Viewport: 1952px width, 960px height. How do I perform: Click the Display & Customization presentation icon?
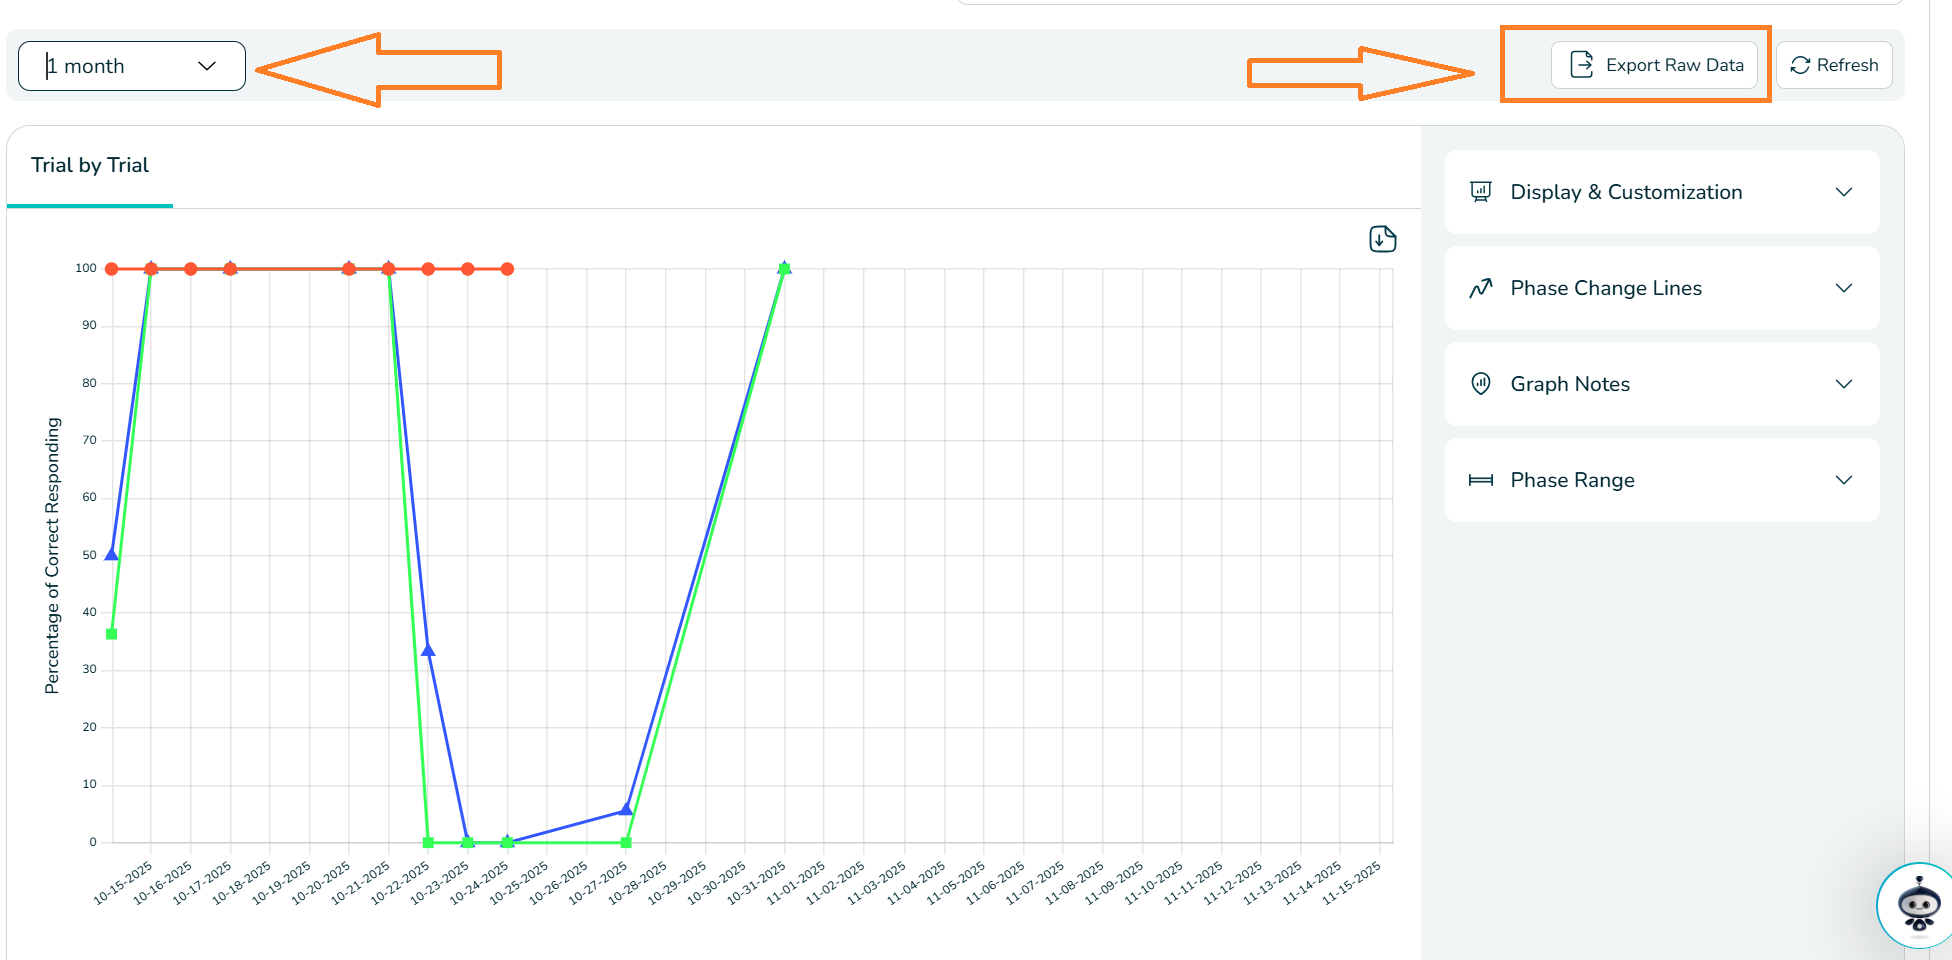coord(1481,192)
